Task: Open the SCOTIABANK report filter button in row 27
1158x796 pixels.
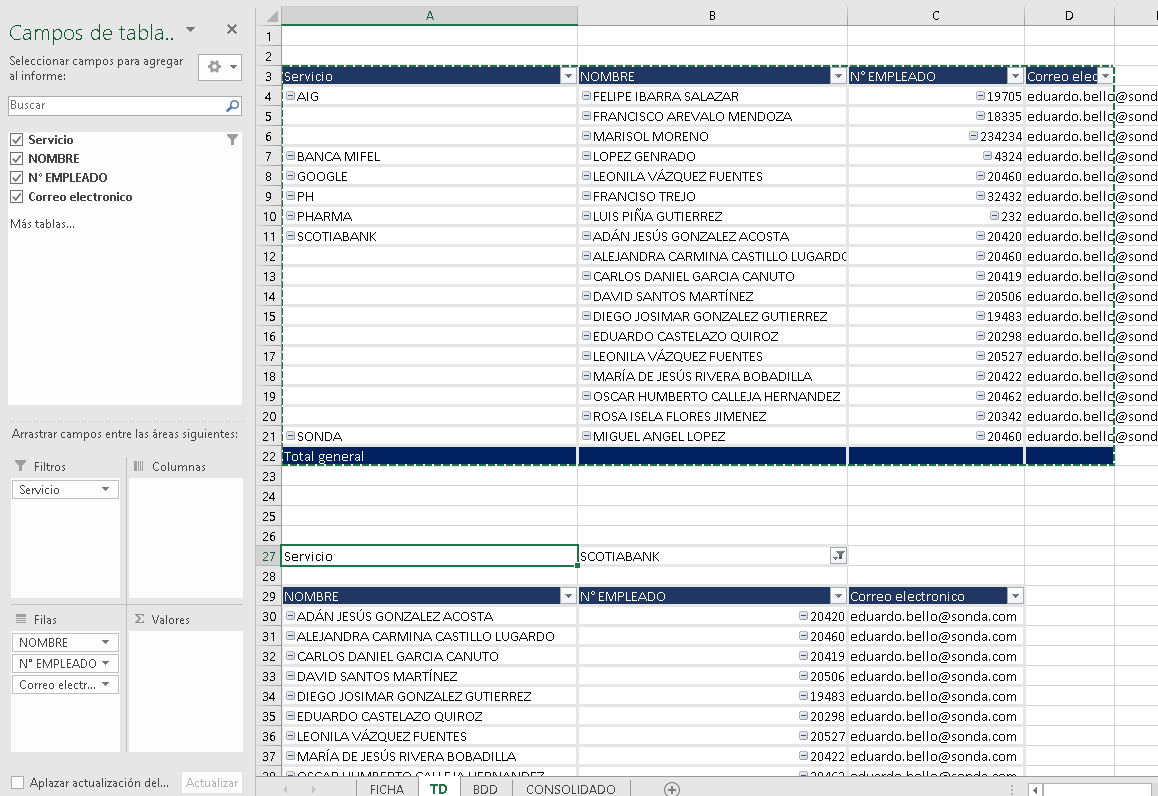Action: click(837, 556)
